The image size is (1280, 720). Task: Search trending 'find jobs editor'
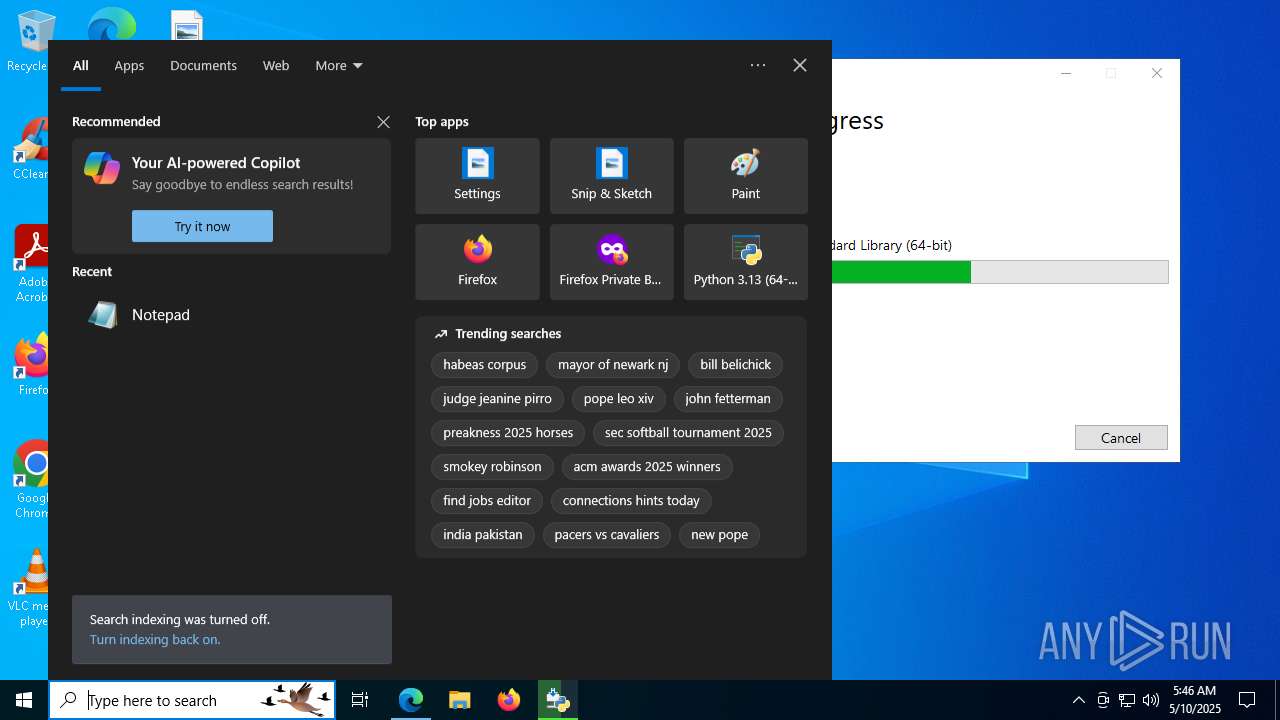(487, 501)
